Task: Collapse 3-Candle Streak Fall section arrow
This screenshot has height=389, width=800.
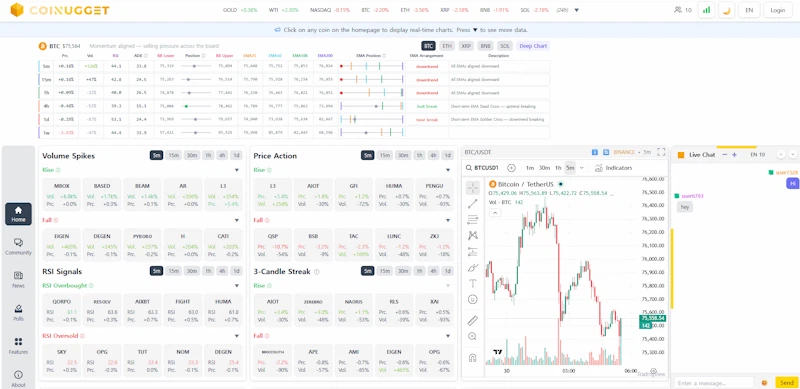Action: click(x=448, y=336)
